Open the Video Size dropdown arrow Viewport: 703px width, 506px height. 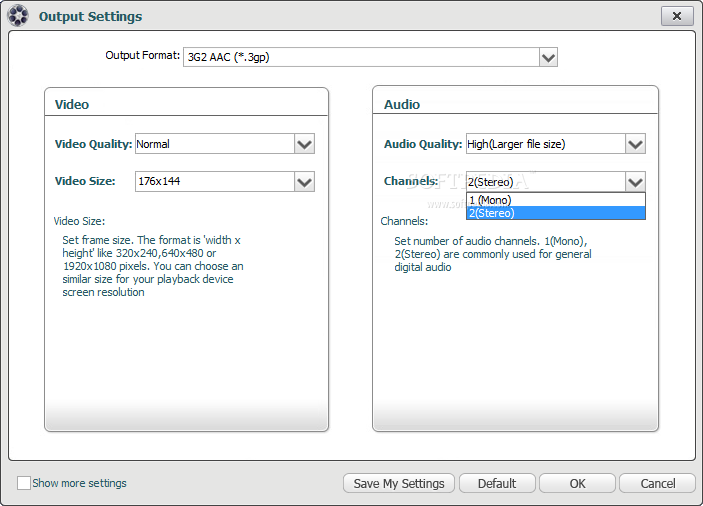tap(305, 182)
